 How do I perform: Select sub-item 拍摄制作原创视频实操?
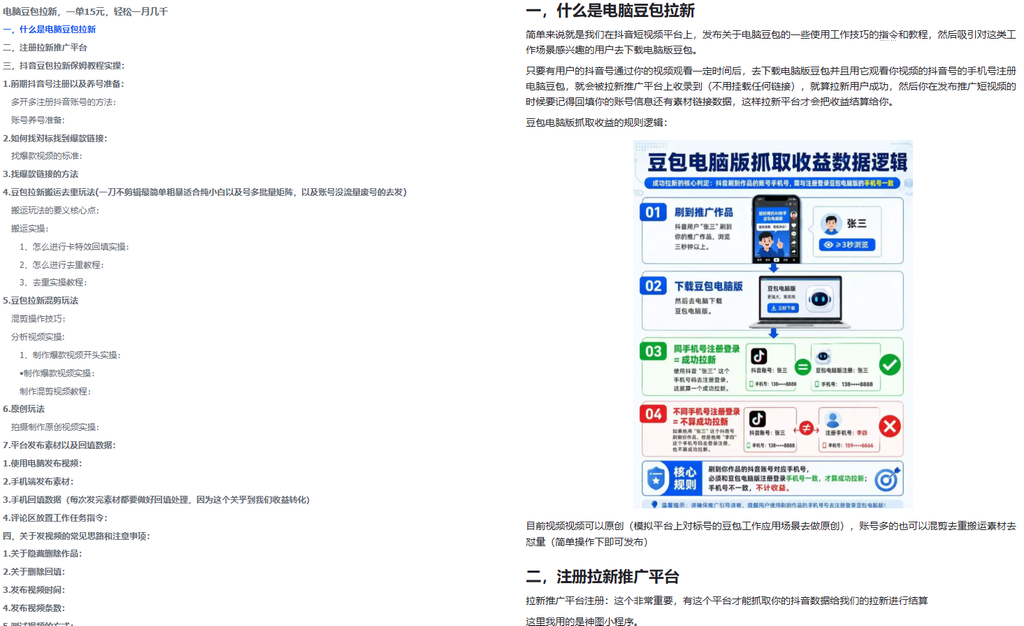tap(55, 428)
